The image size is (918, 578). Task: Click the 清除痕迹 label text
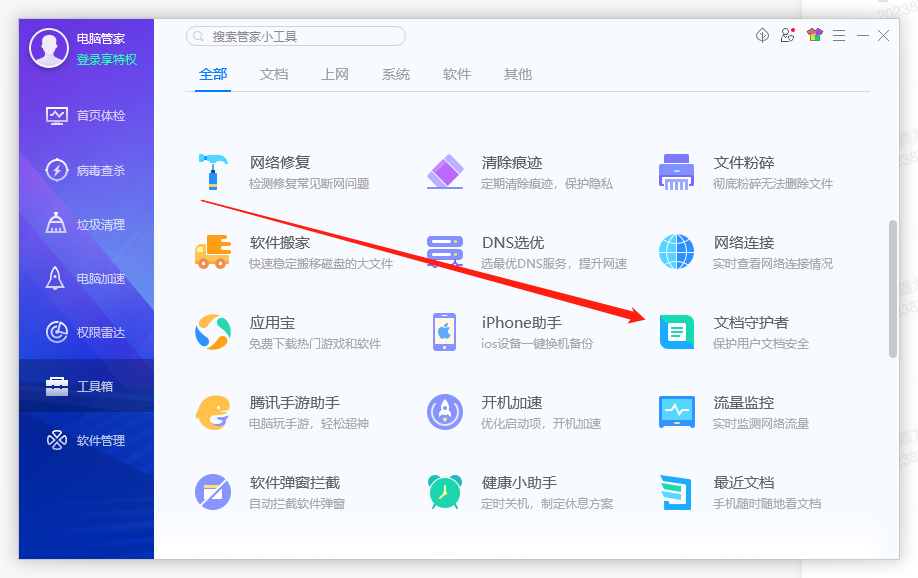[x=512, y=162]
